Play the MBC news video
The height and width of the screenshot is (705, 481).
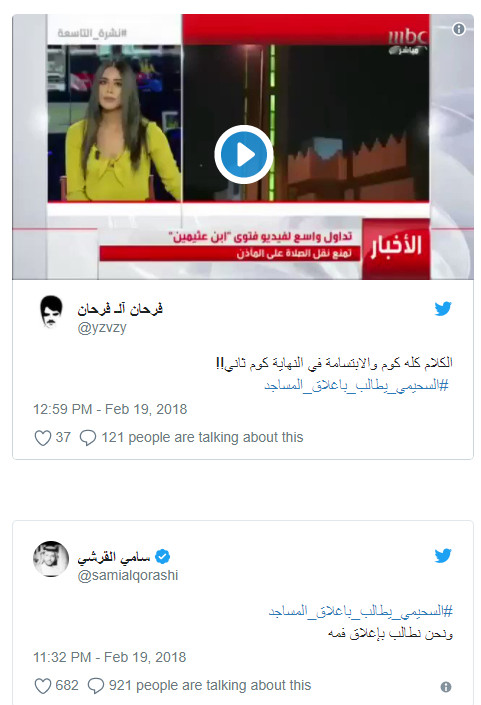[x=243, y=155]
